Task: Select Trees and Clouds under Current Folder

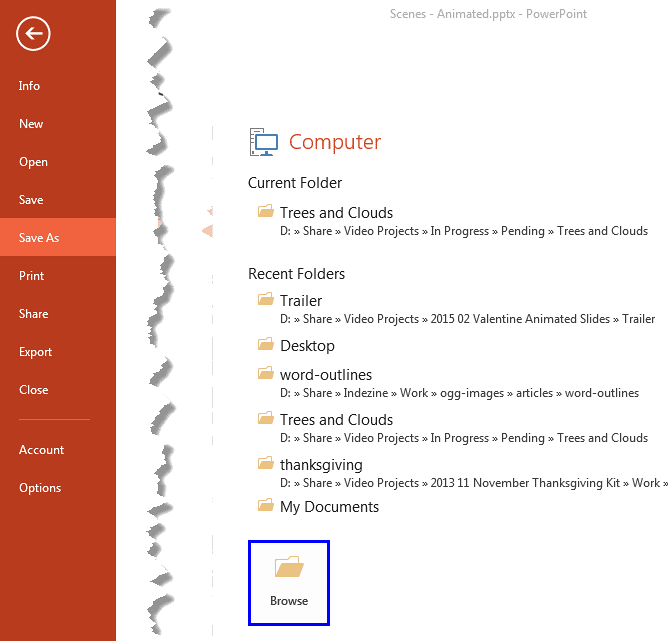Action: pos(336,213)
